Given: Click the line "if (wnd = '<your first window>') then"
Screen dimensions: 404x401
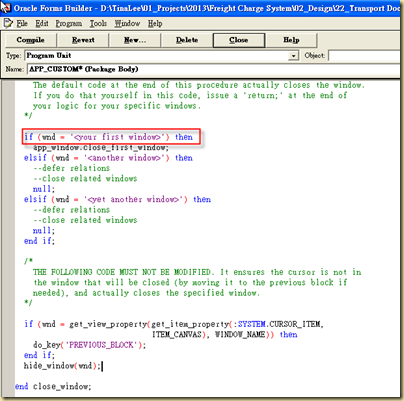Looking at the screenshot, I should coord(108,137).
